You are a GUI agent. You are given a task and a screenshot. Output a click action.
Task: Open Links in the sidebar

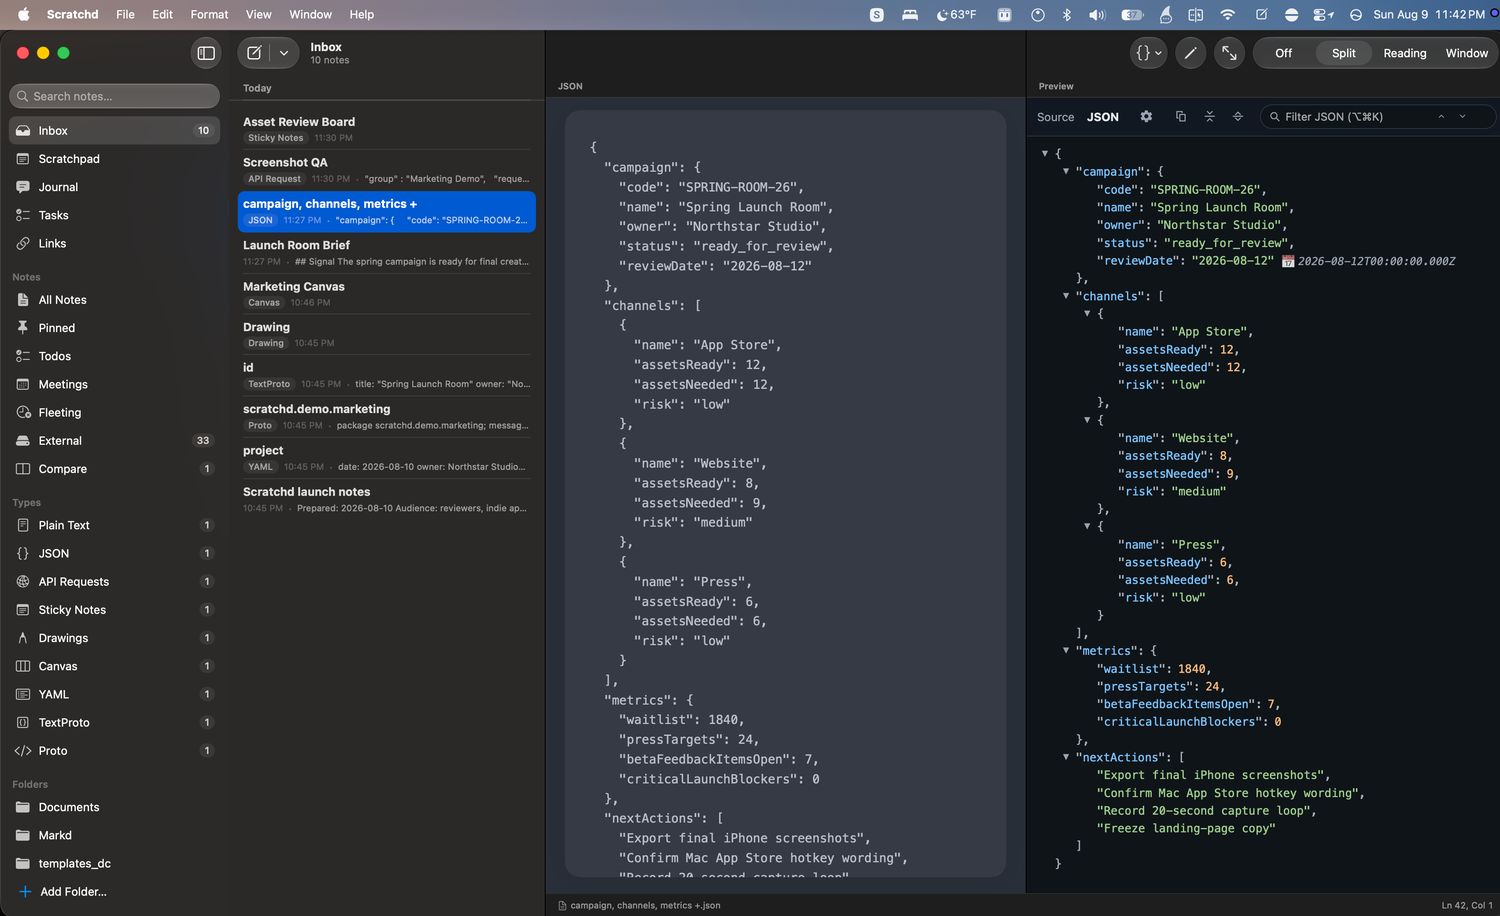[115, 243]
